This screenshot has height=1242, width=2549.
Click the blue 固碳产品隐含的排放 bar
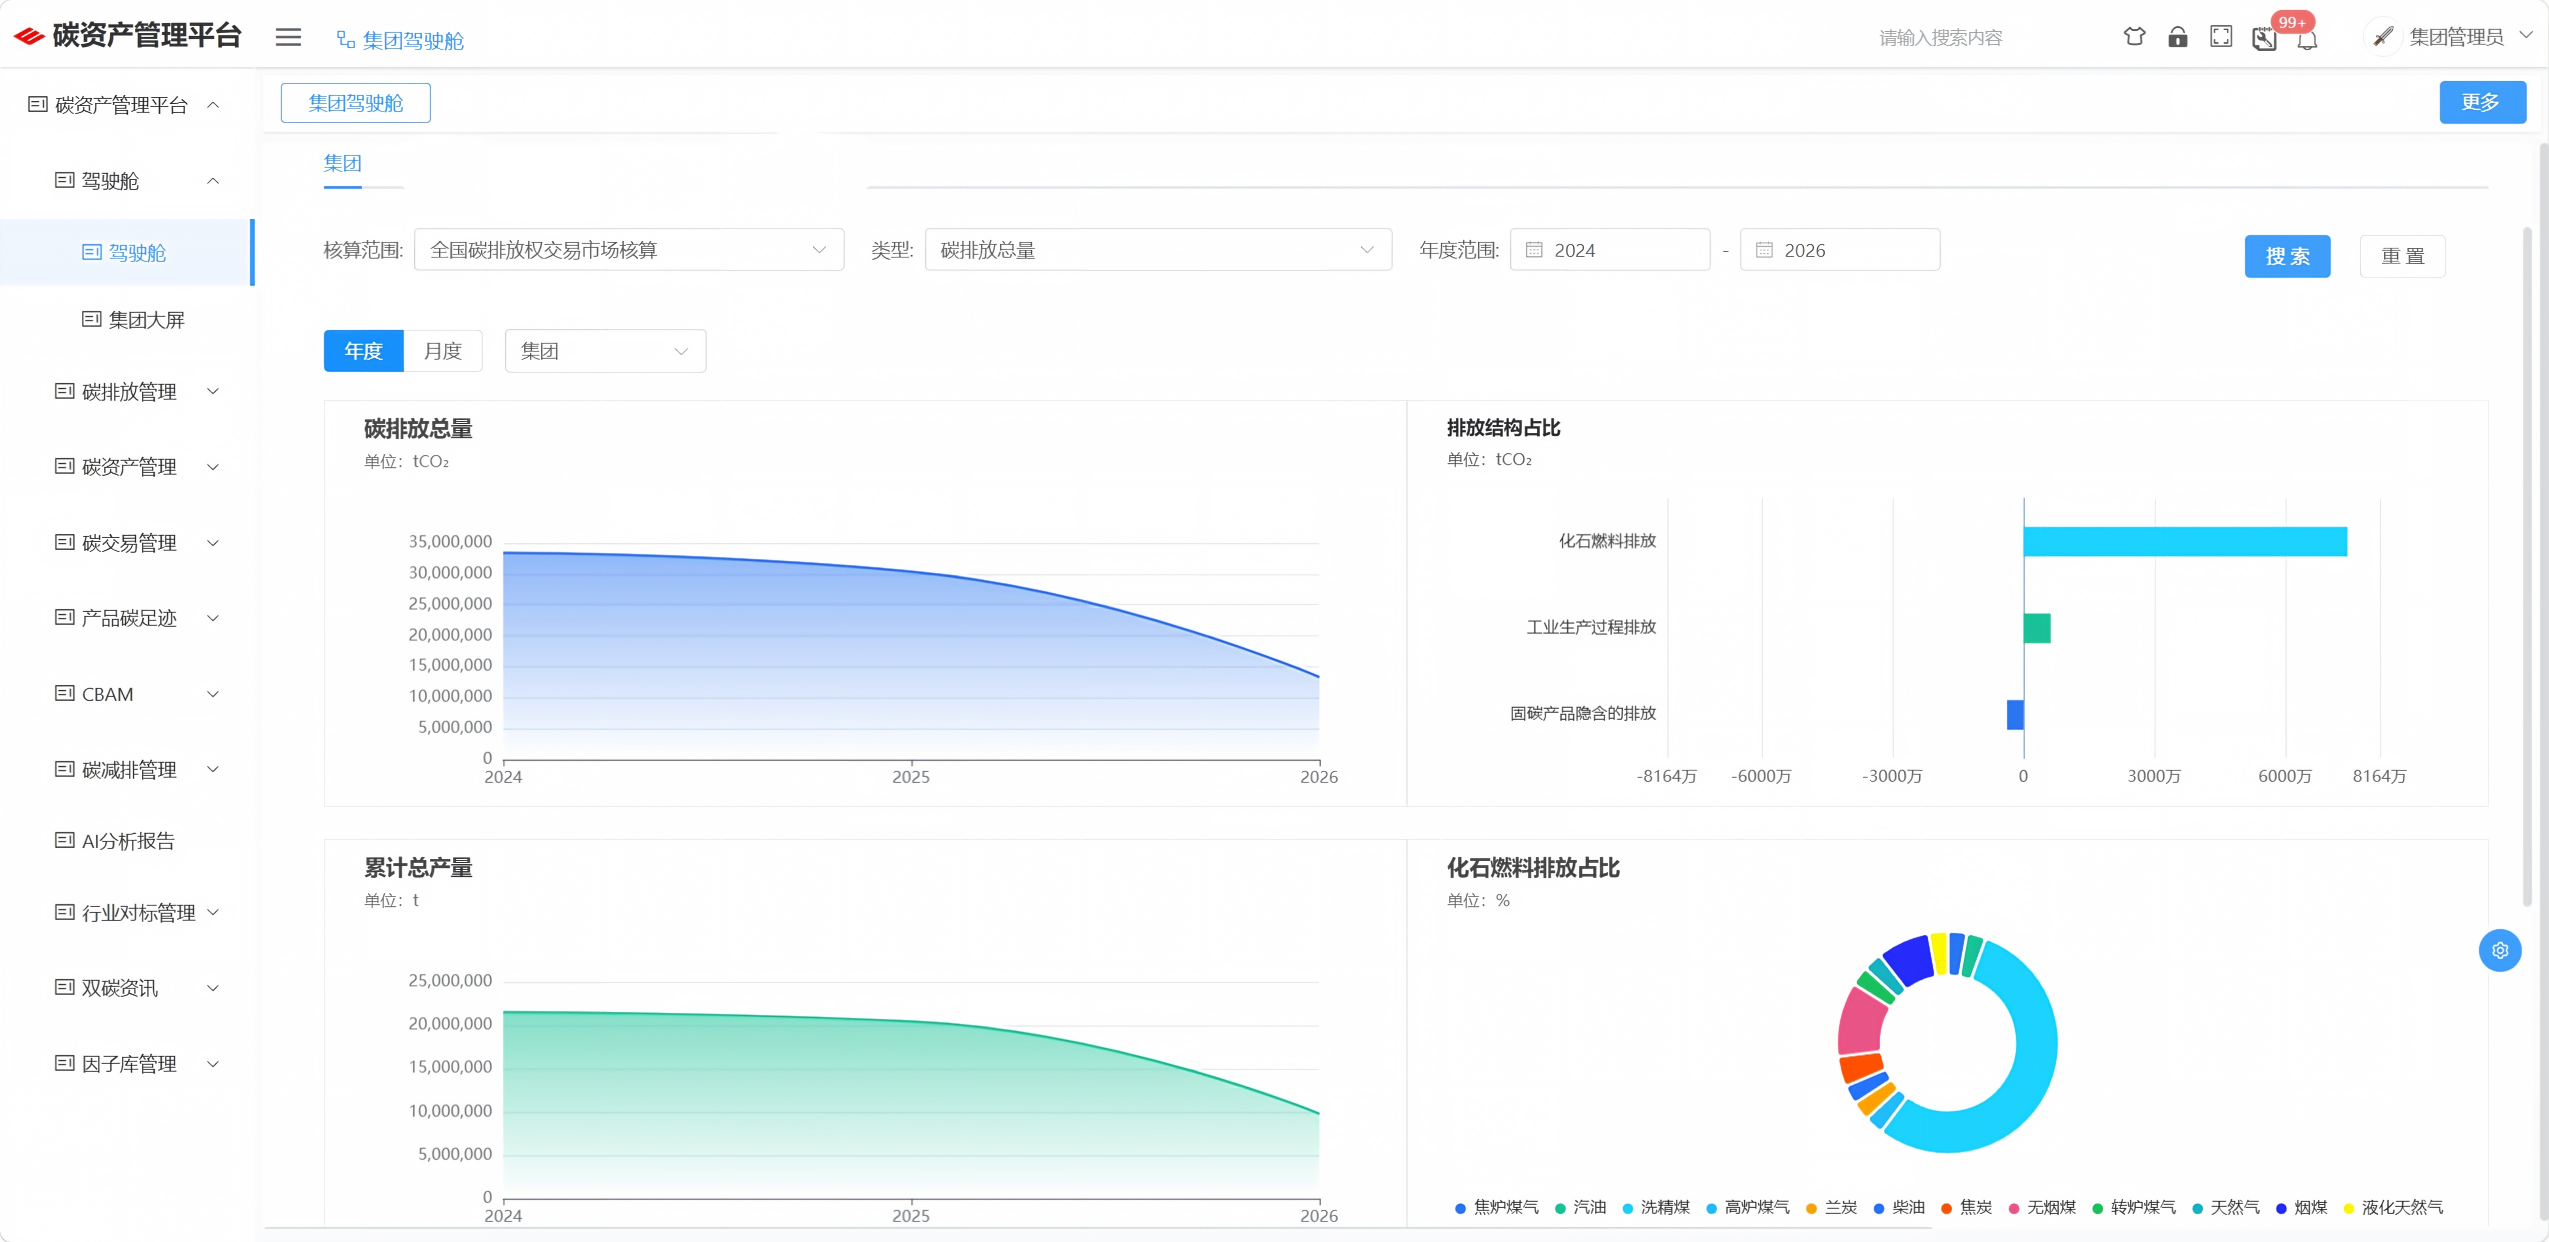tap(2015, 714)
